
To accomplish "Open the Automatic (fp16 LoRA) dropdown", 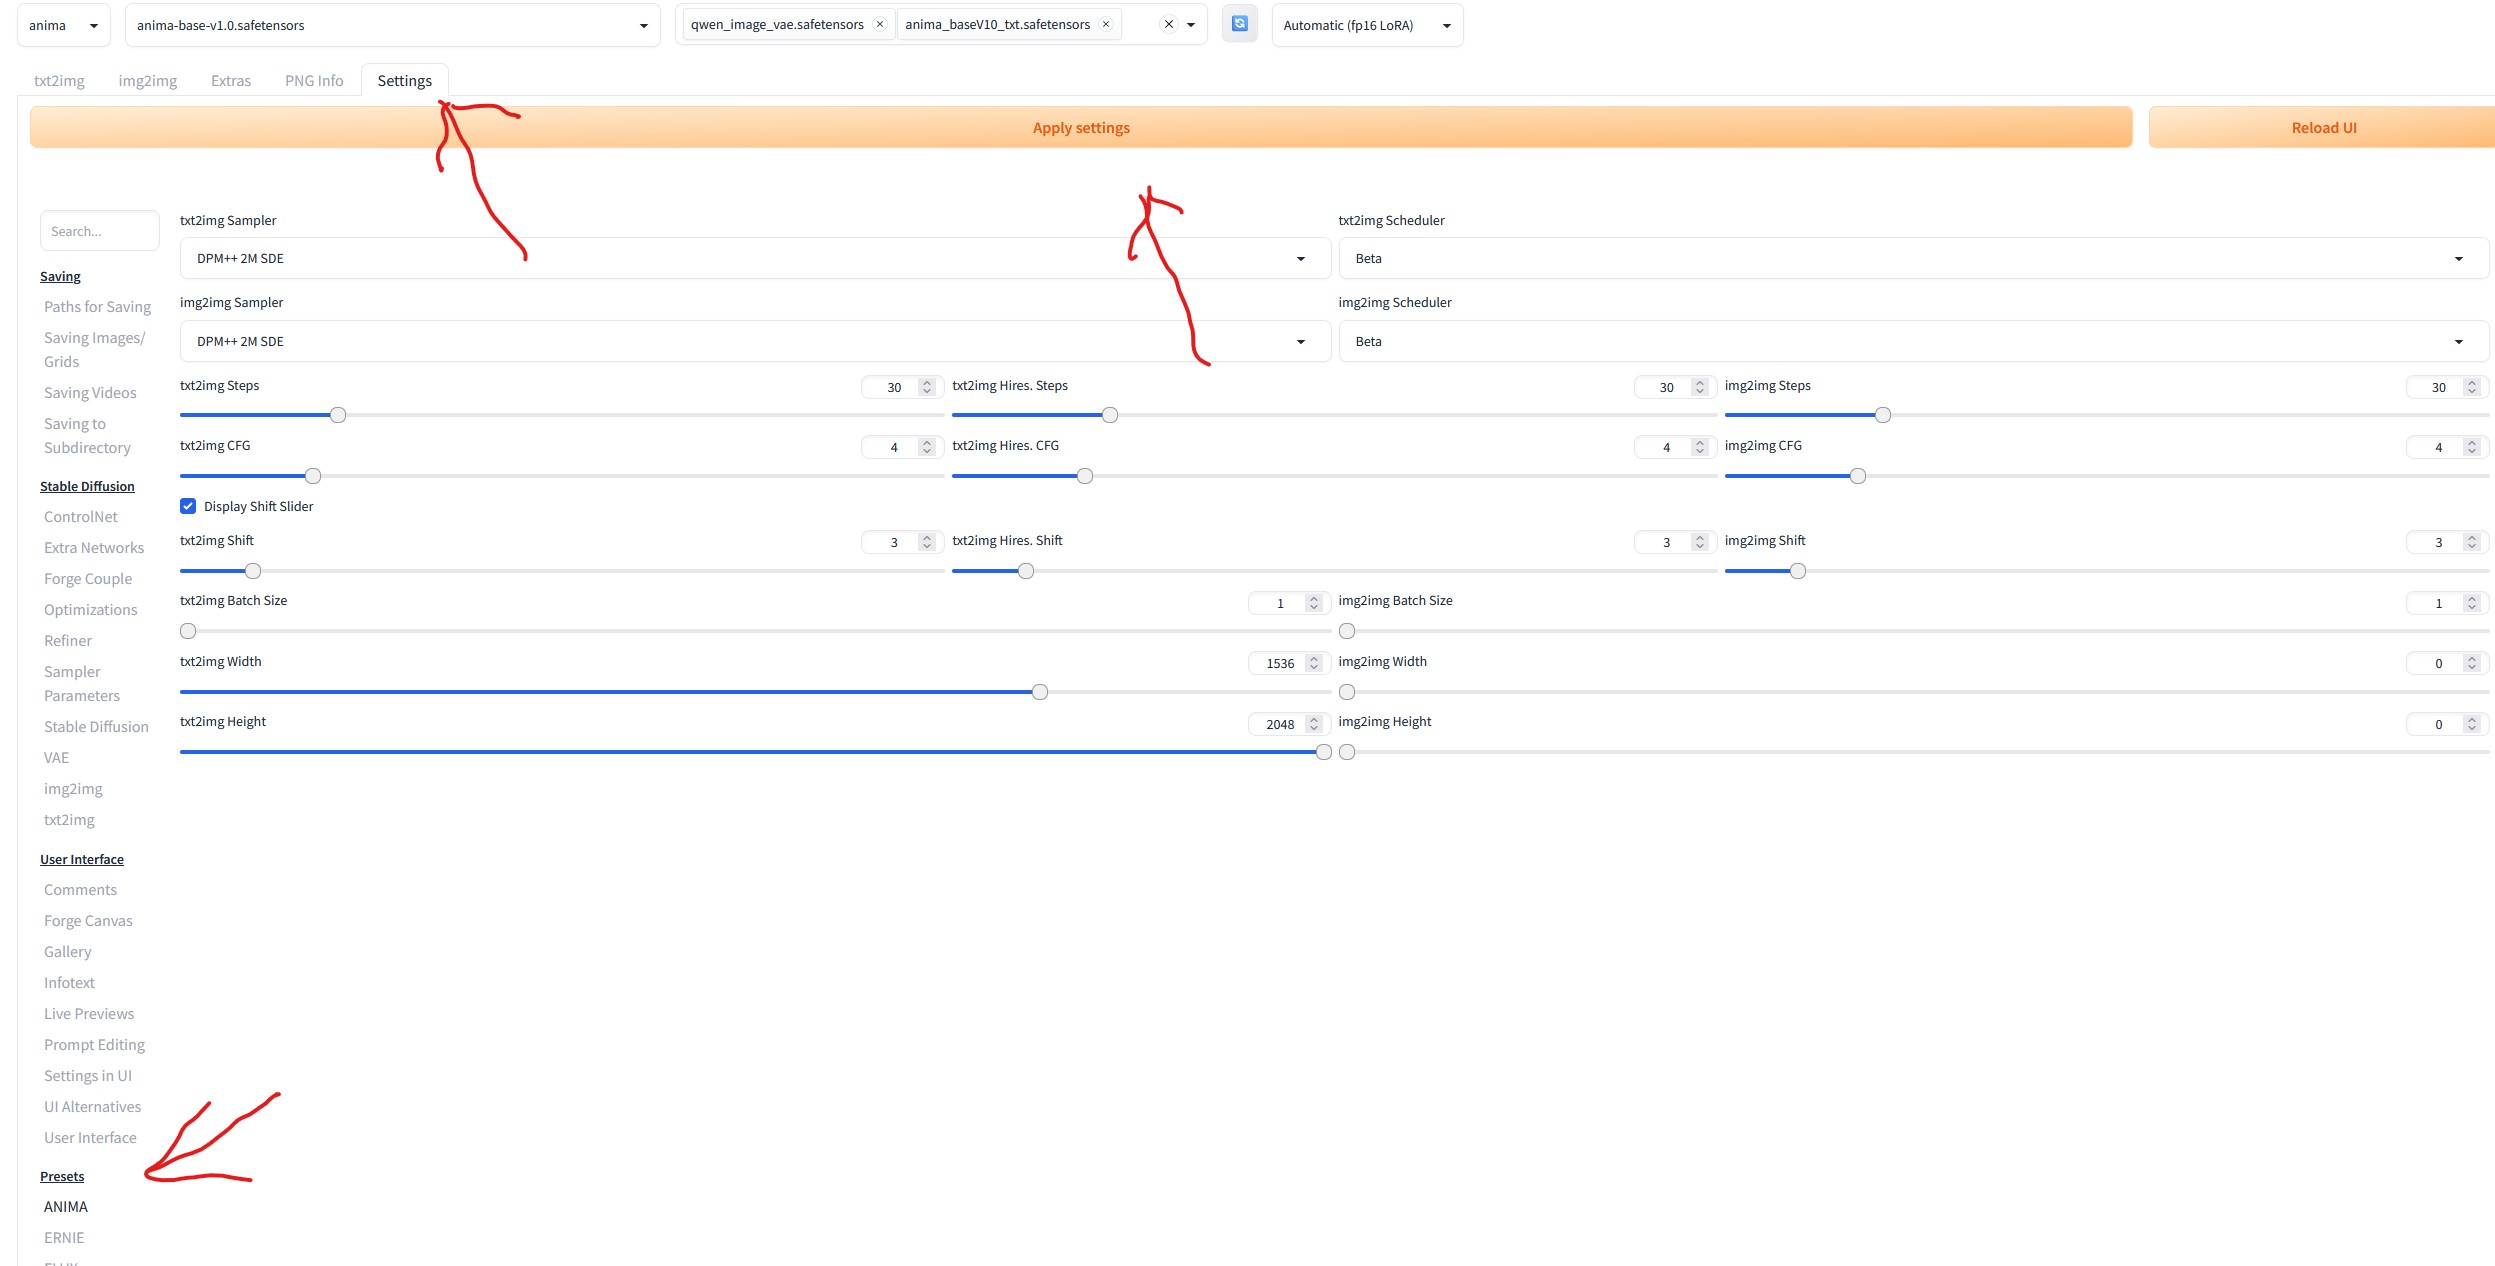I will [1367, 25].
